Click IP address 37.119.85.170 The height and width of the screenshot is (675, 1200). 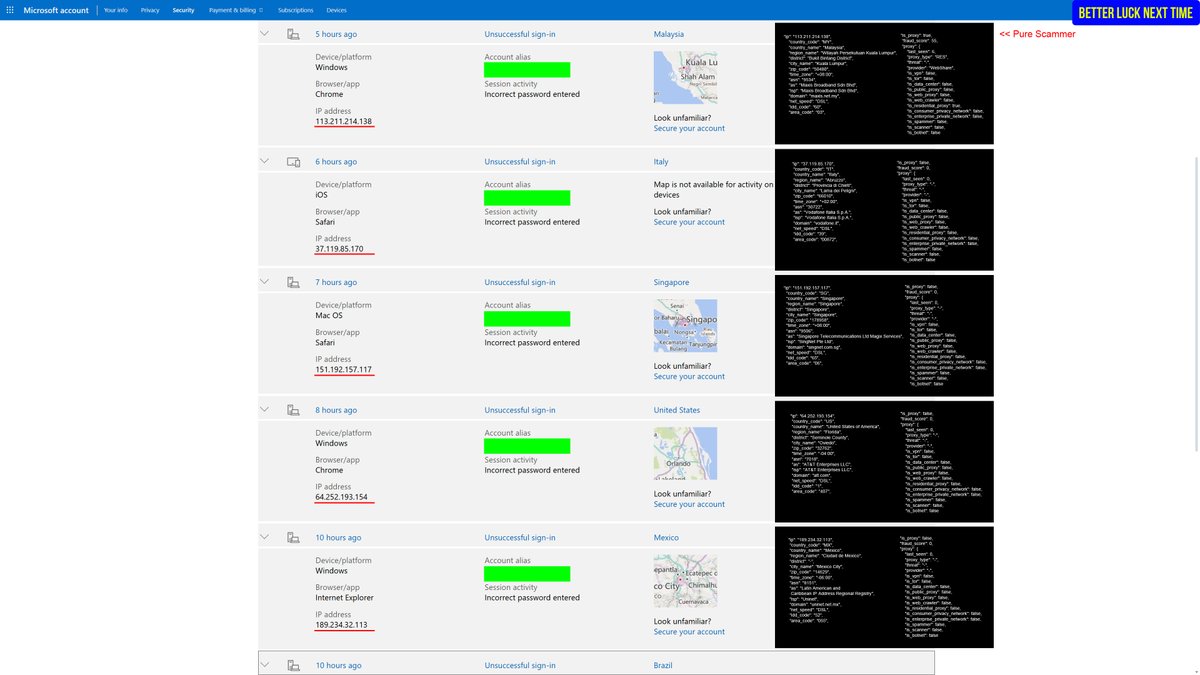tap(339, 249)
